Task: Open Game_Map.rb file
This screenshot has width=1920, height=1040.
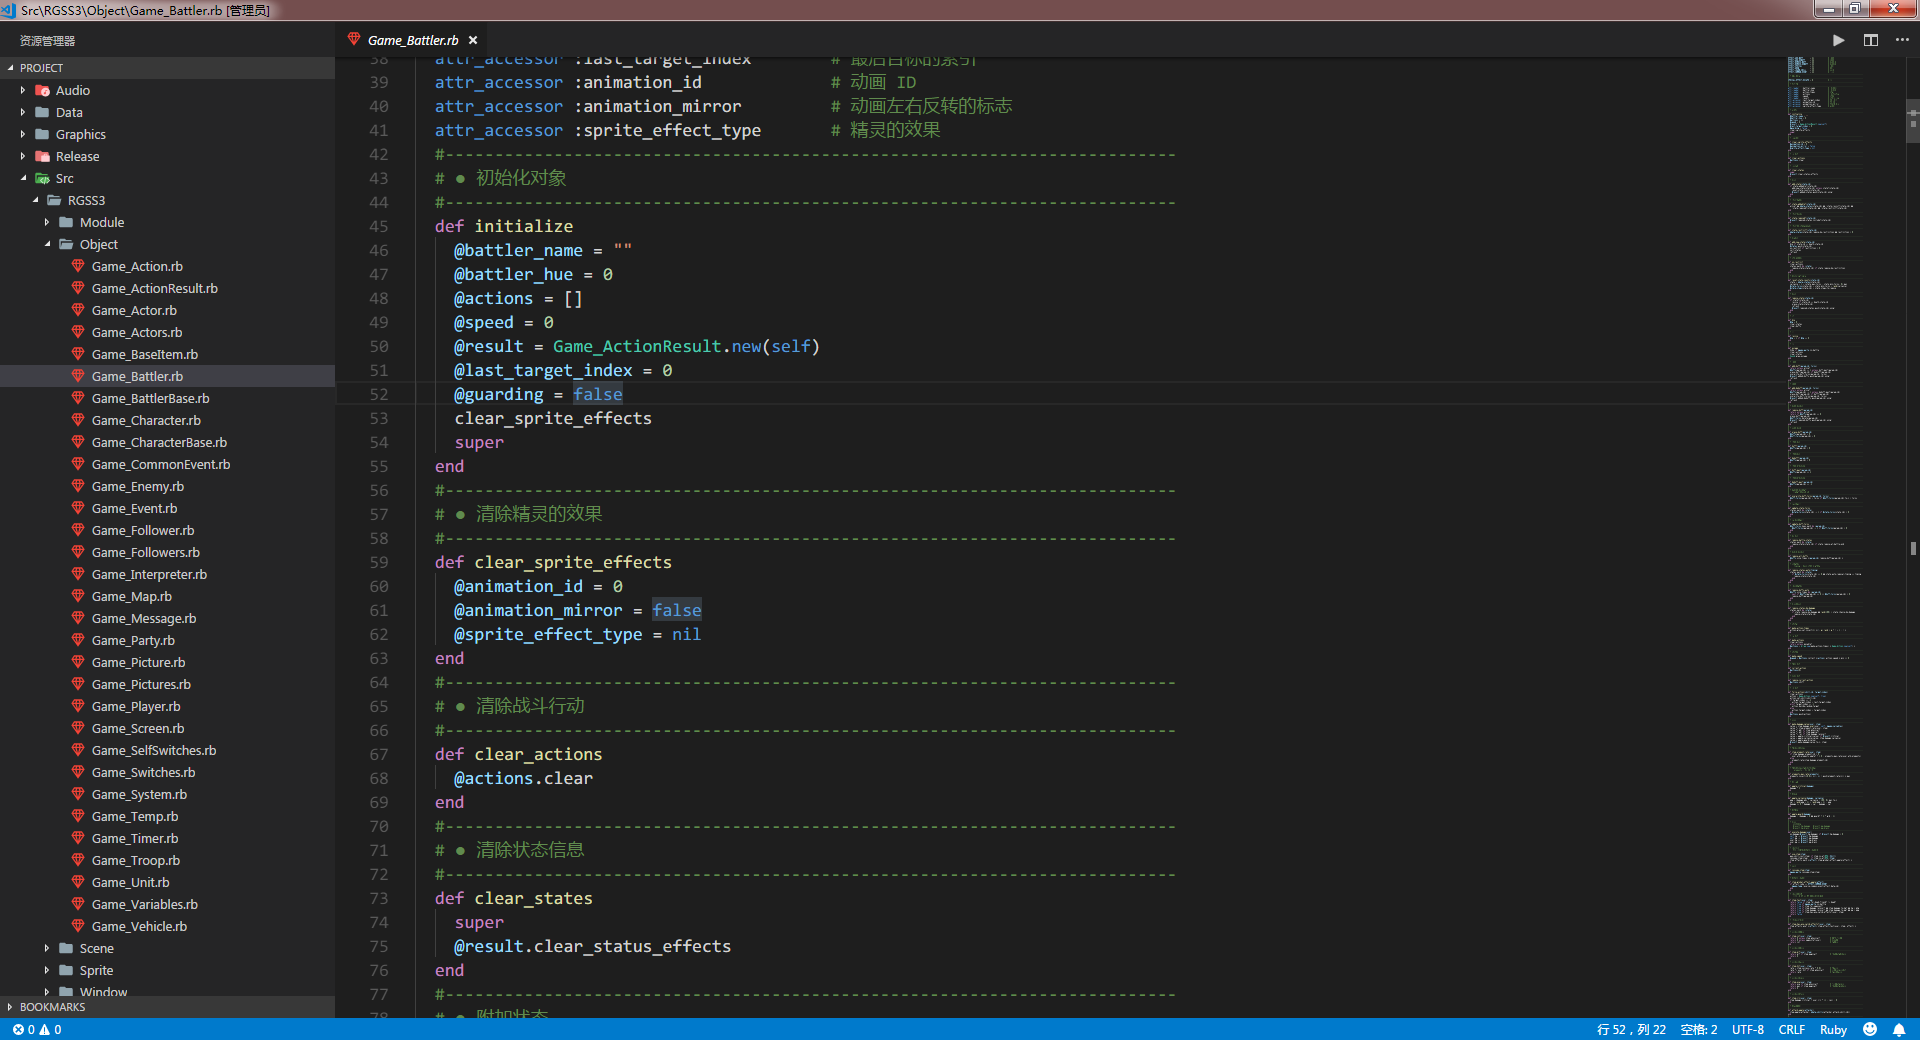Action: click(x=131, y=596)
